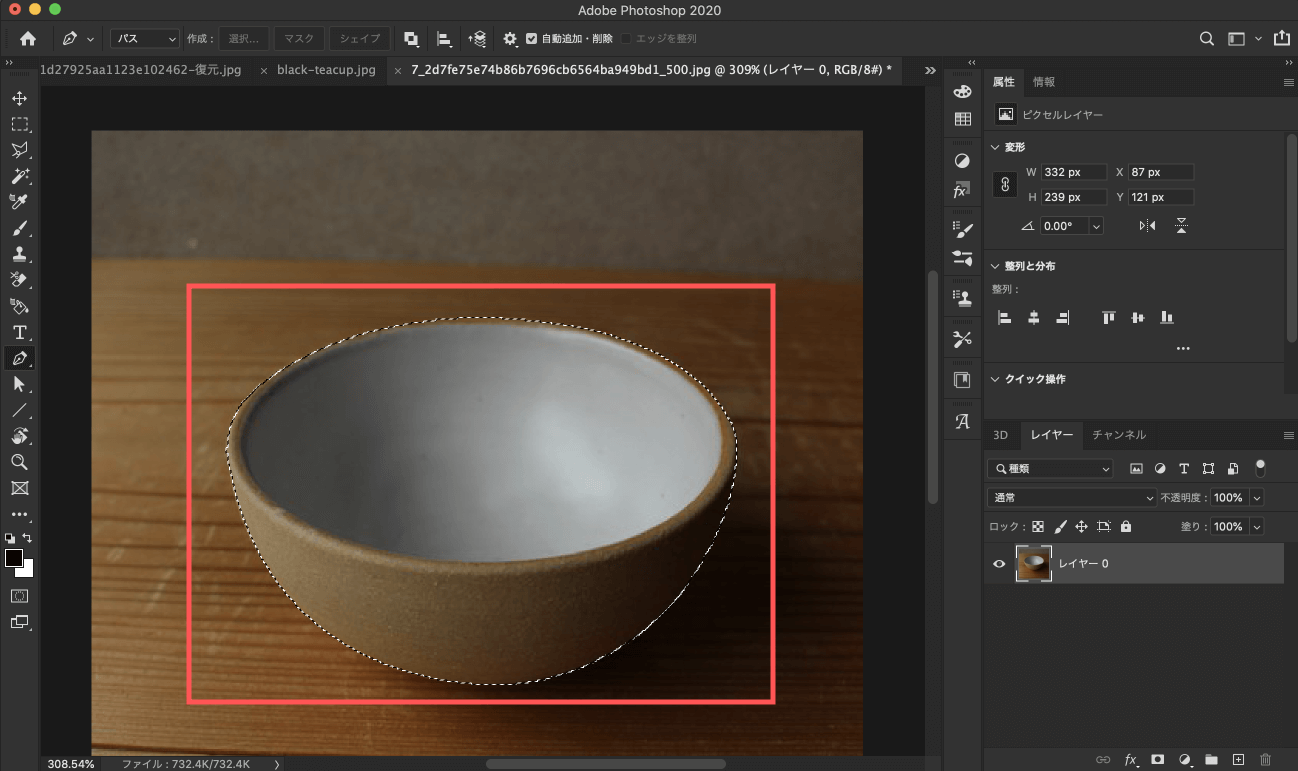This screenshot has height=771, width=1298.
Task: Select the Eyedropper tool
Action: coord(19,203)
